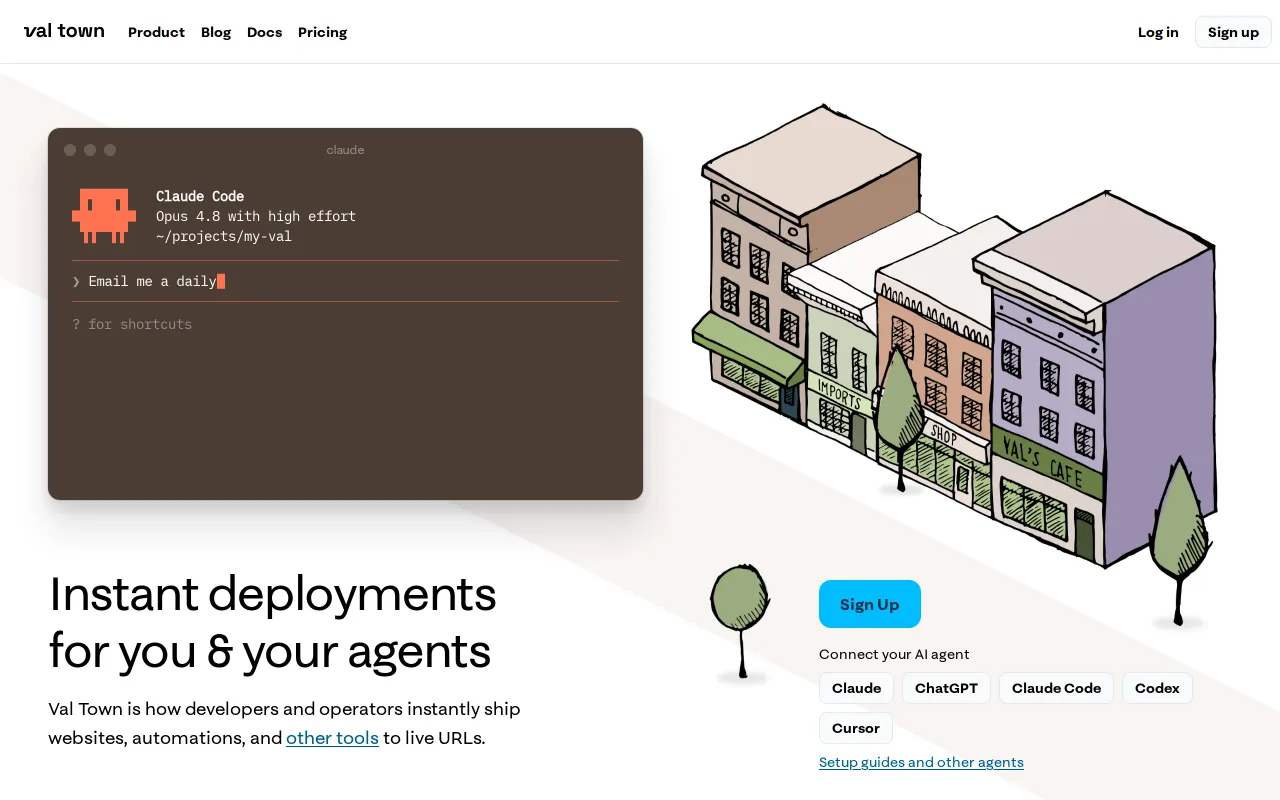The height and width of the screenshot is (800, 1280).
Task: Open the Blog navigation link
Action: point(216,32)
